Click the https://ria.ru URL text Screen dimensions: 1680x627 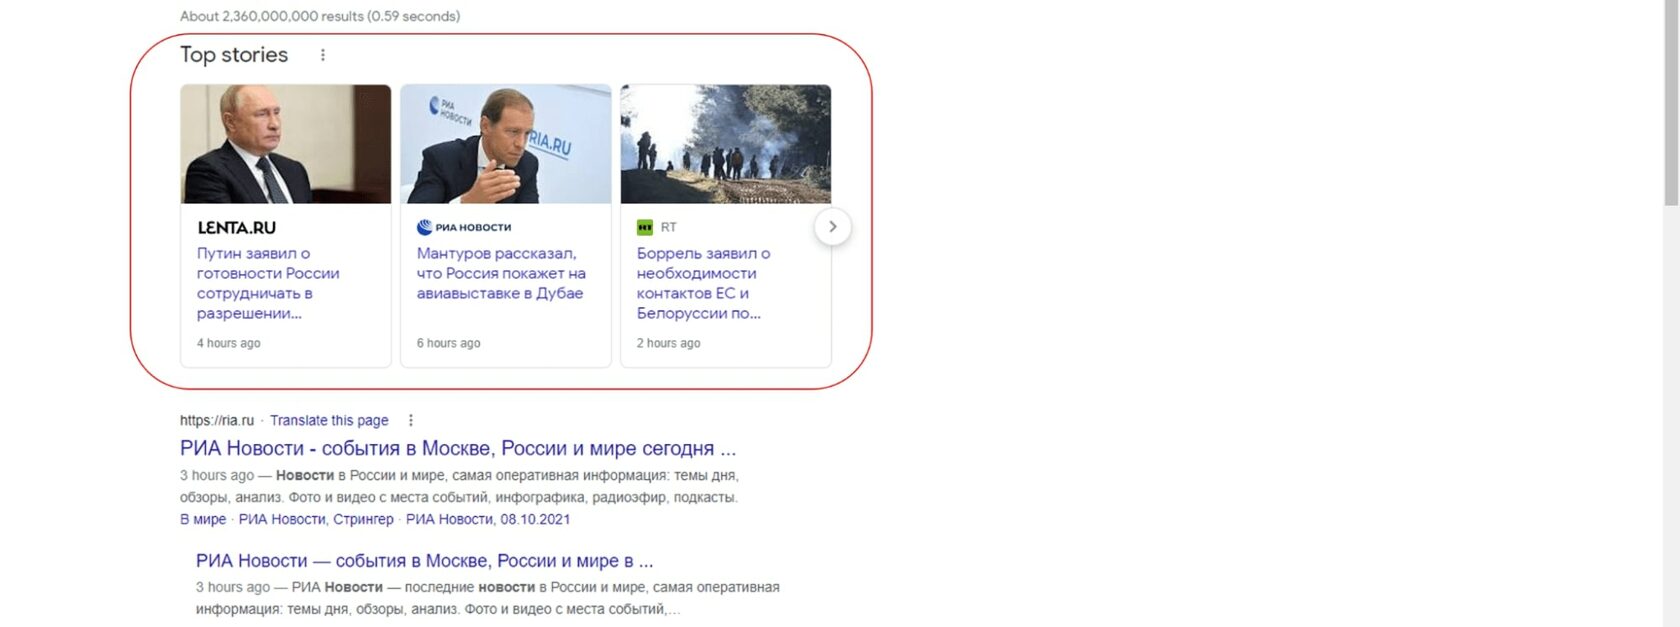[x=217, y=421]
